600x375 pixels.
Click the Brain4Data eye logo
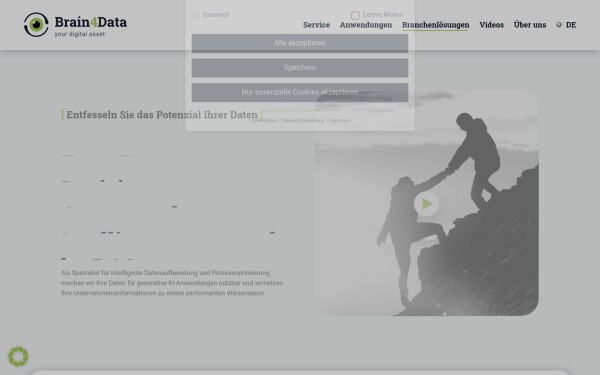tap(36, 25)
